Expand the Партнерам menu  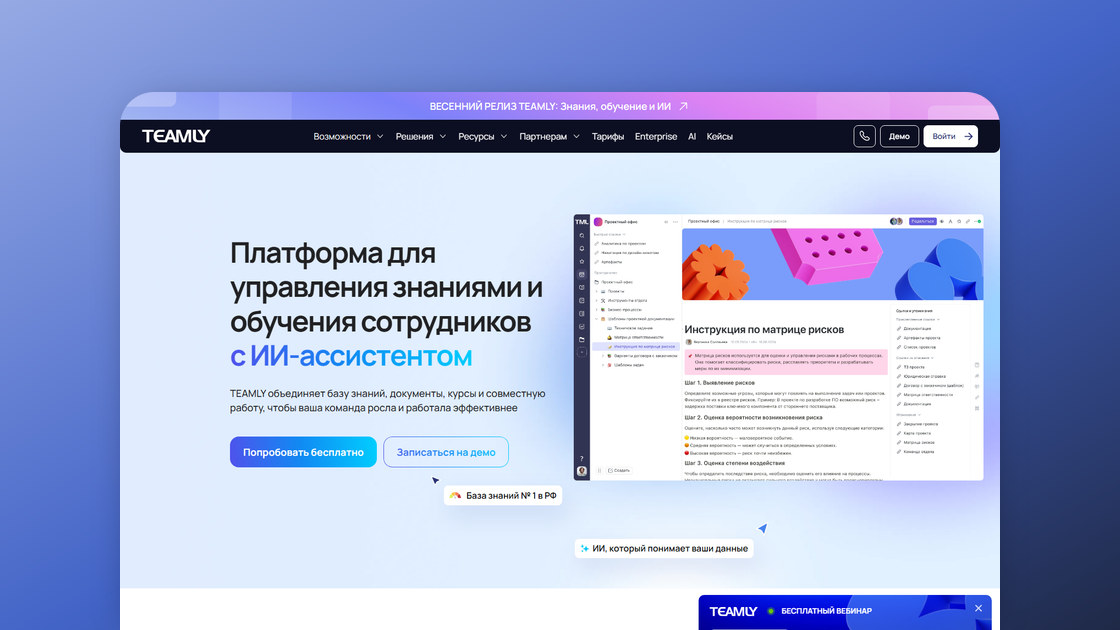549,136
